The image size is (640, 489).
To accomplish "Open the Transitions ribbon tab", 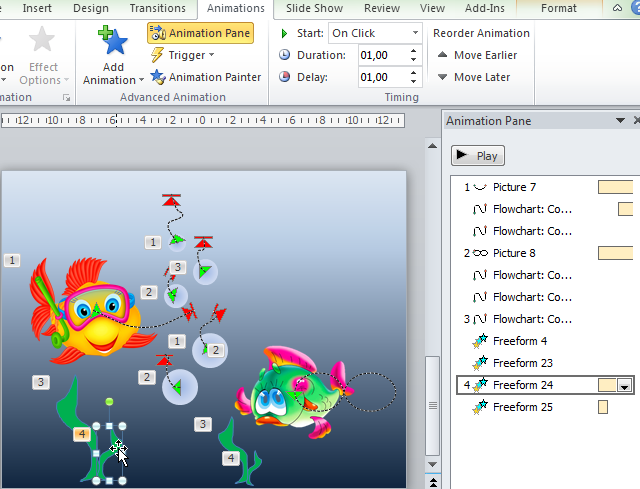I will (157, 9).
